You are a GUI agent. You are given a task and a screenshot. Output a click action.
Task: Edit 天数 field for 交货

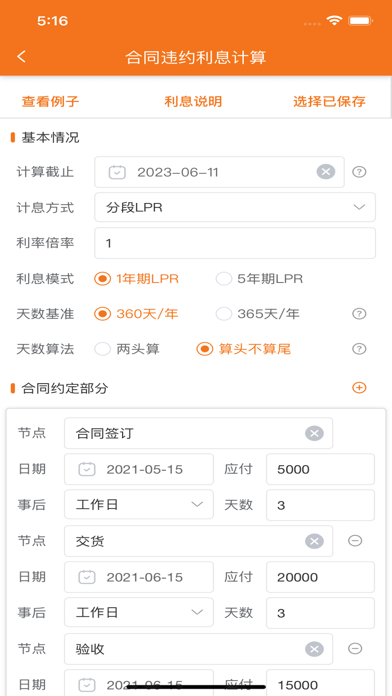pos(320,613)
